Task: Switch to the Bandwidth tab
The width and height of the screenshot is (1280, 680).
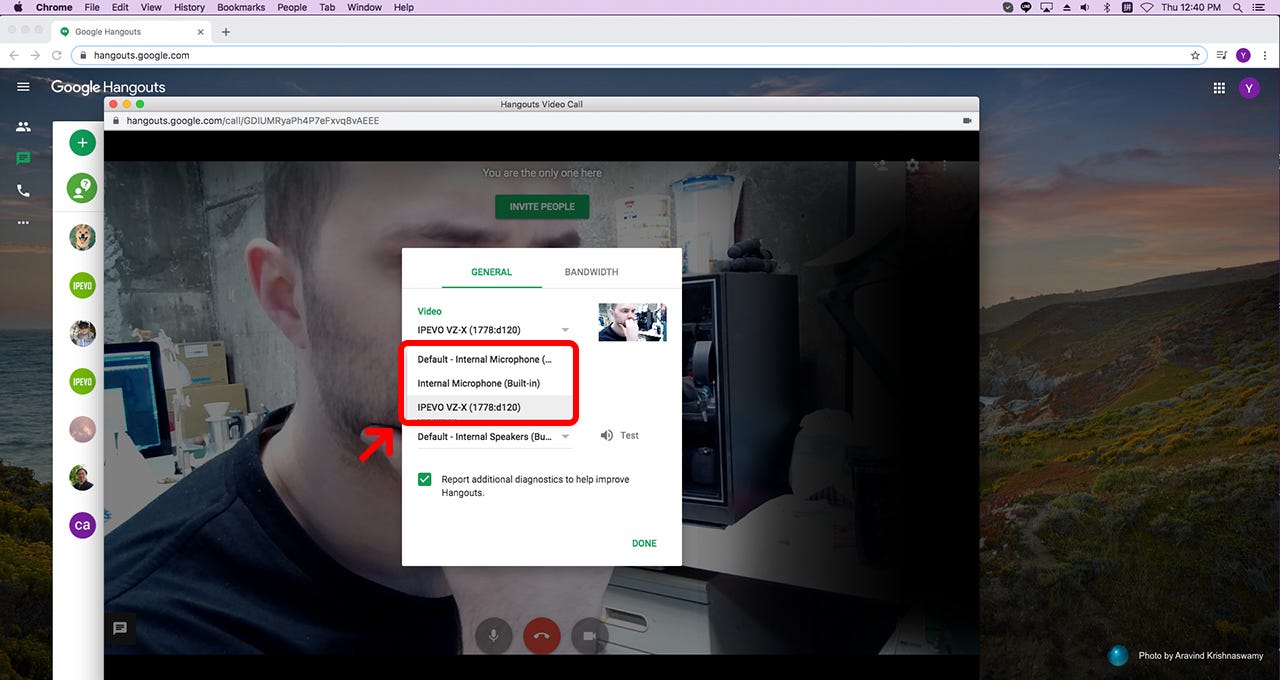Action: pyautogui.click(x=591, y=272)
